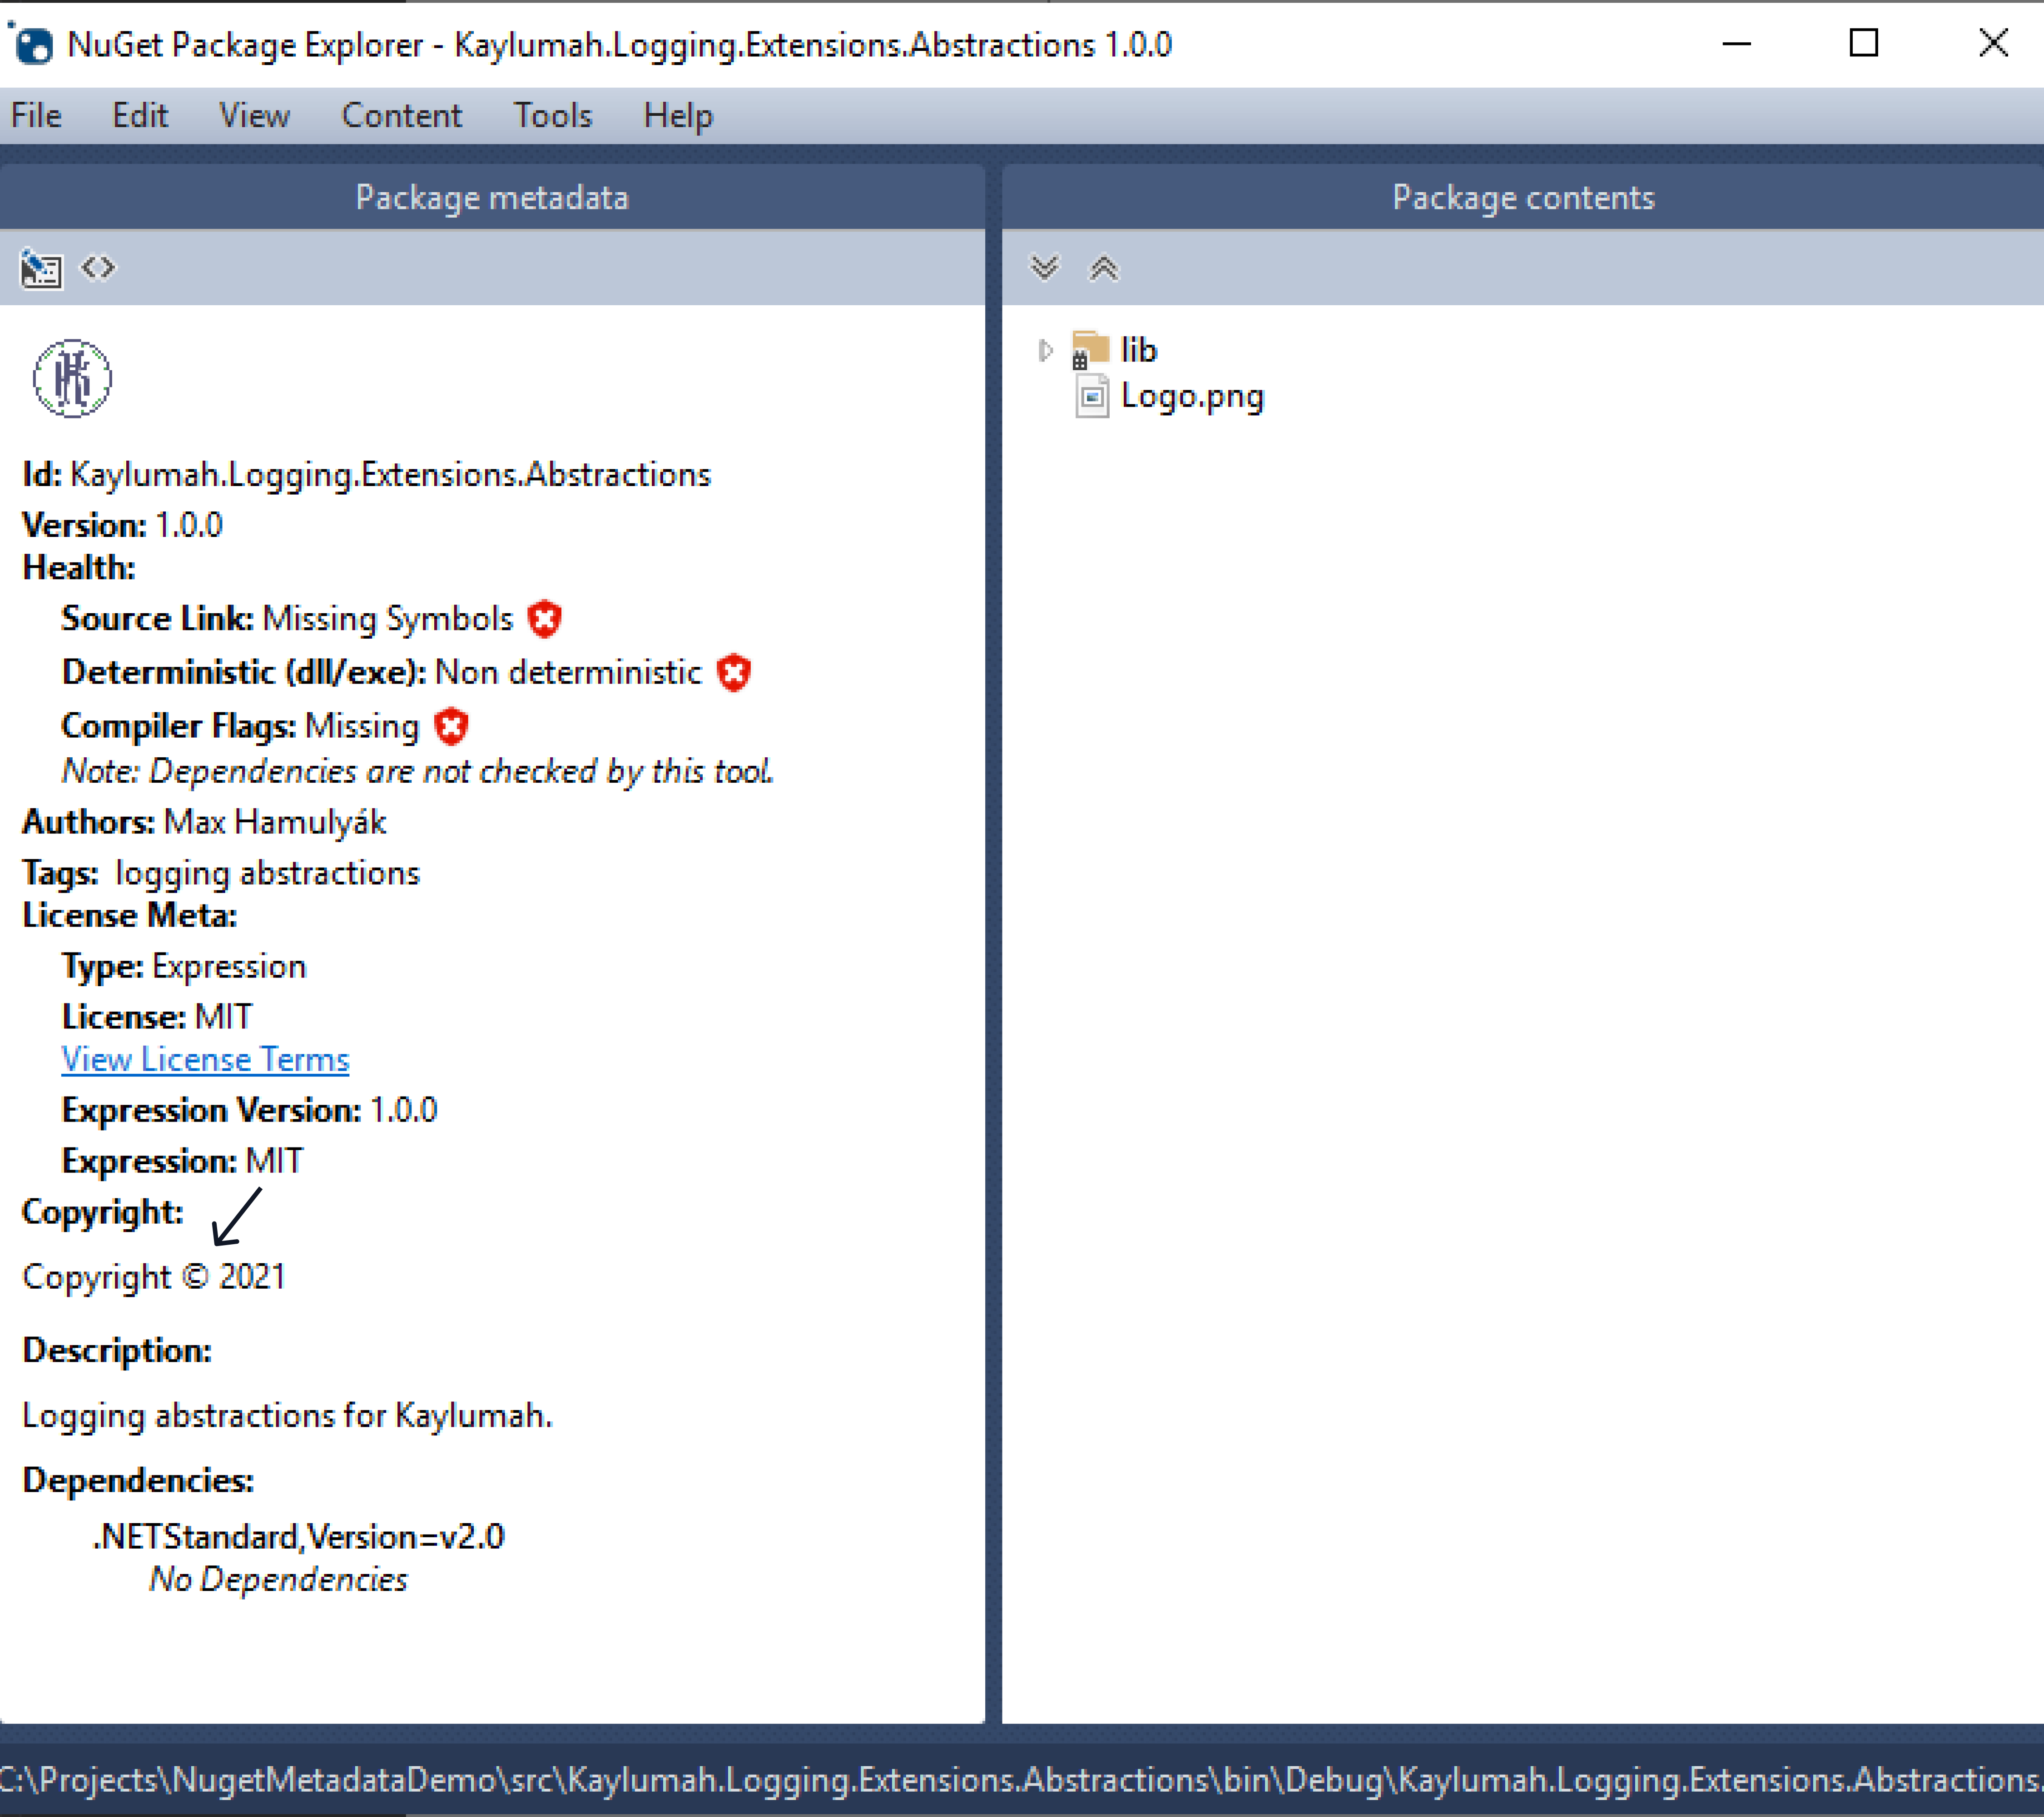The image size is (2044, 1817).
Task: Click the file path in the status bar
Action: 1022,1781
